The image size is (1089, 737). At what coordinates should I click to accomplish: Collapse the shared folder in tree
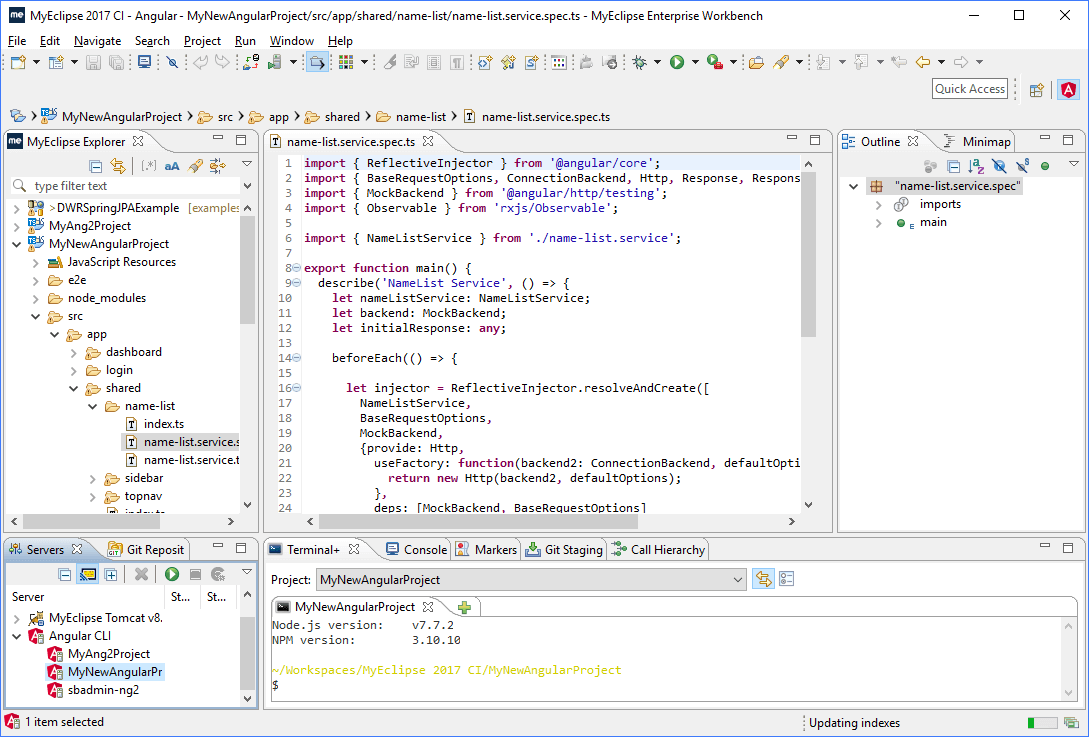pos(74,388)
